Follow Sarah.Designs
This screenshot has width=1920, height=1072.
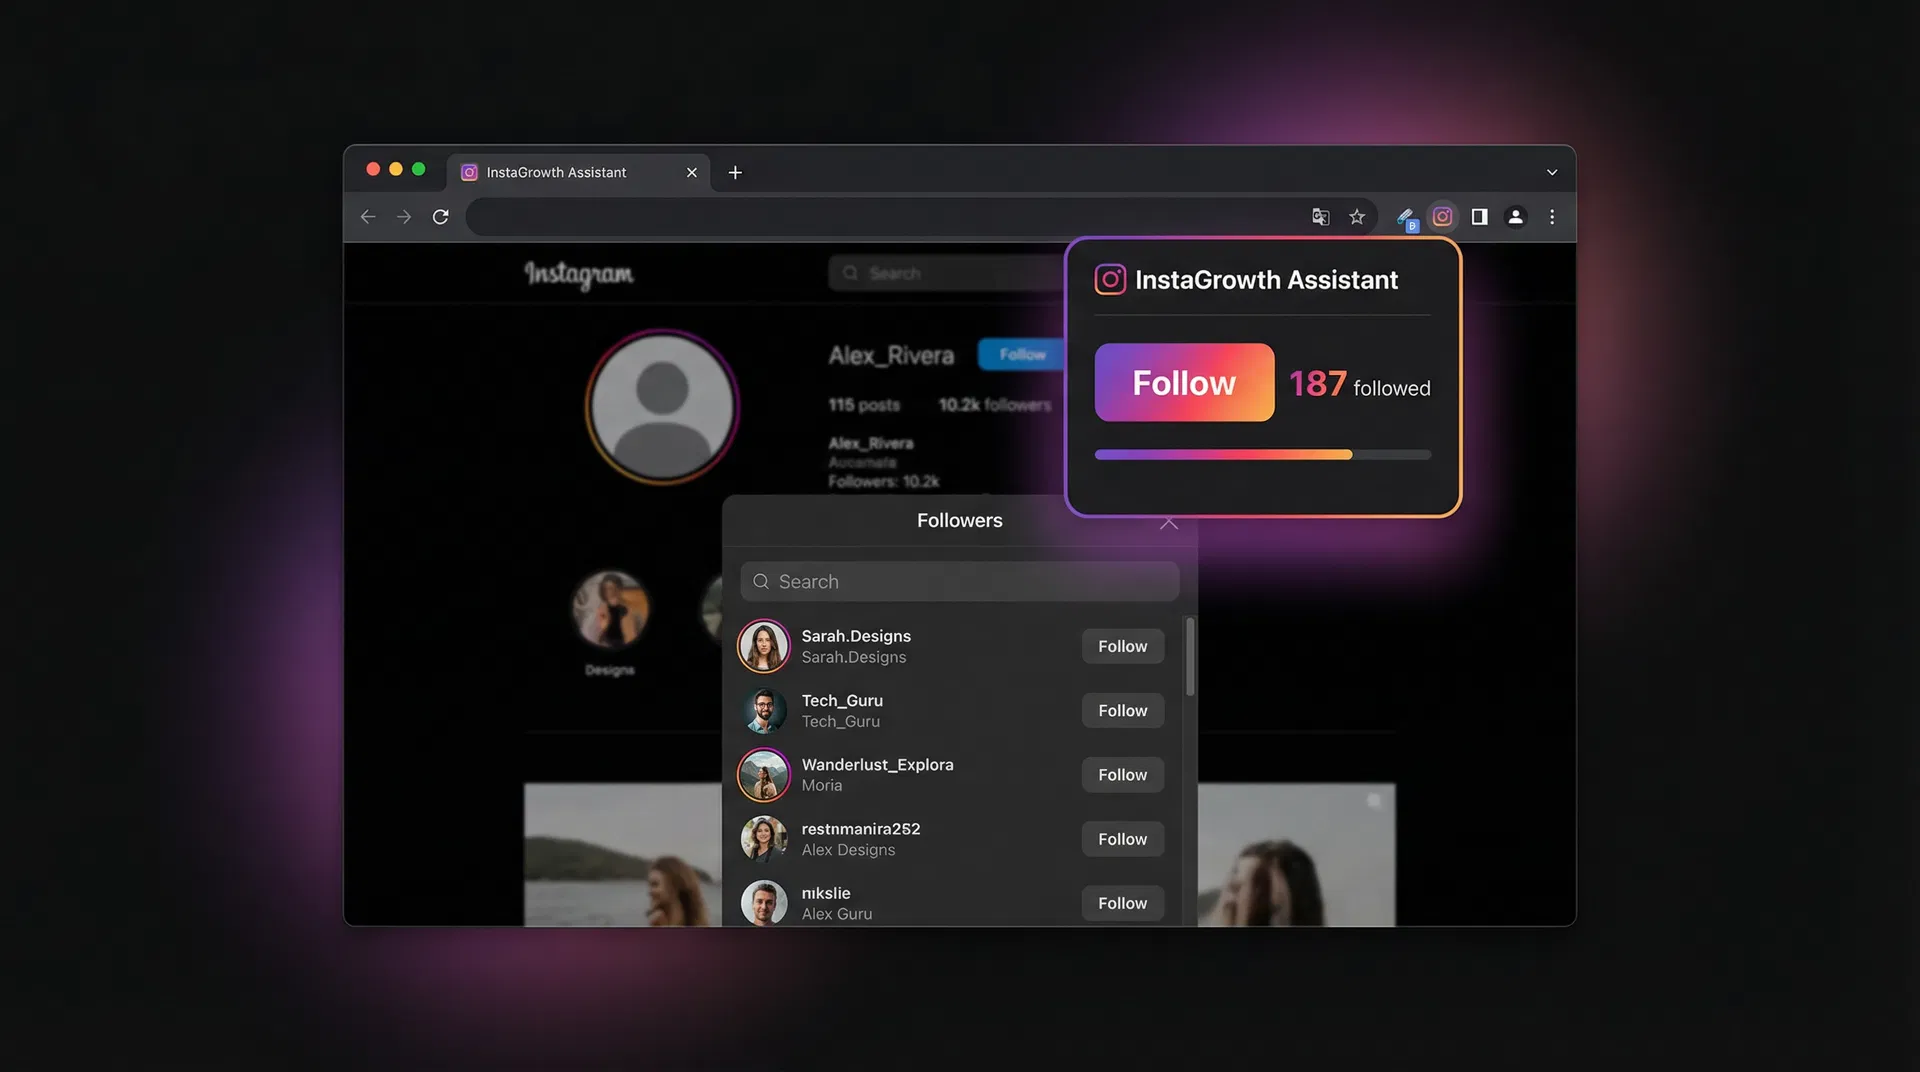coord(1122,646)
